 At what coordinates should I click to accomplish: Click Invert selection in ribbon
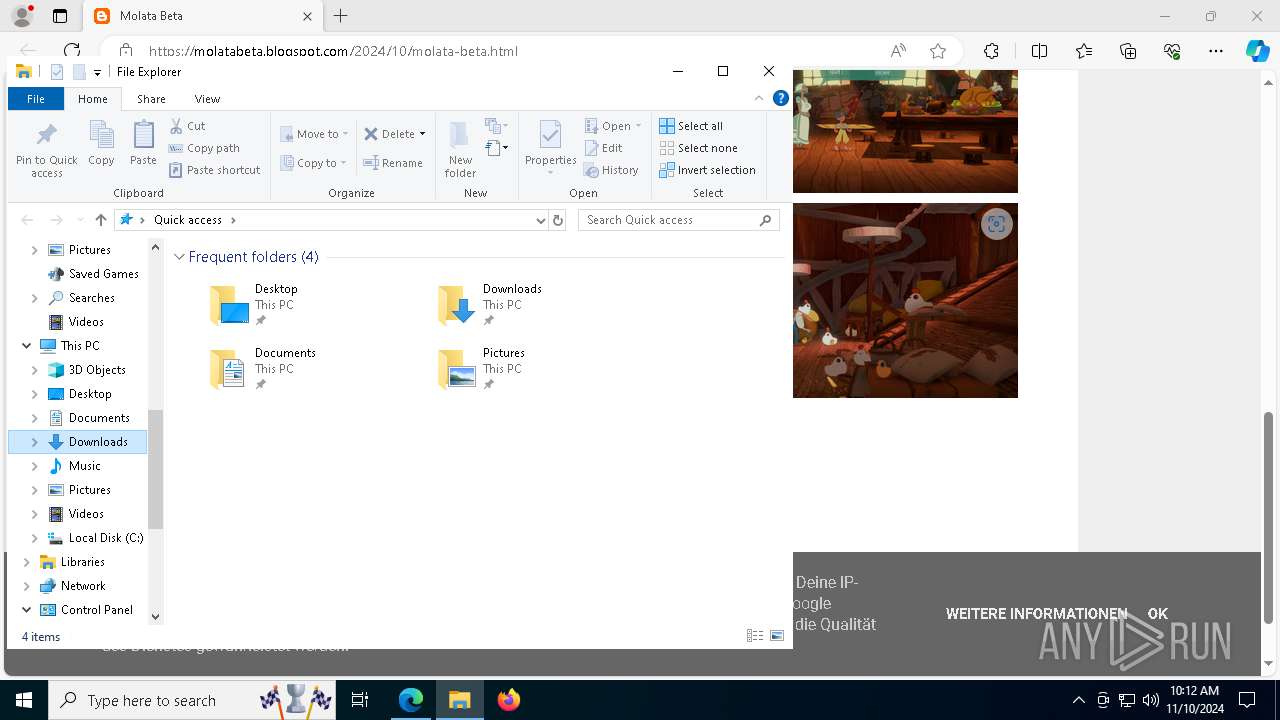[x=707, y=170]
